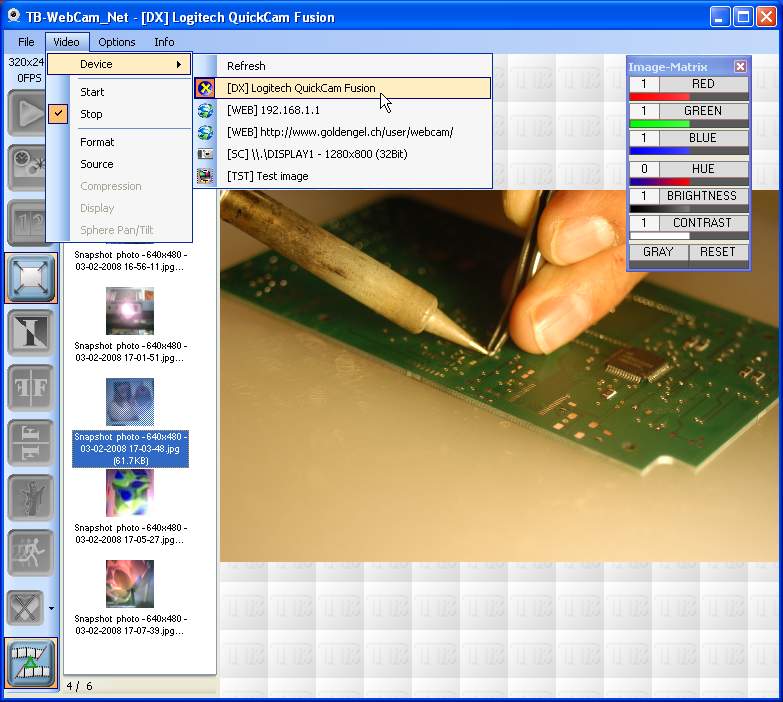
Task: Click the BLUE label button
Action: point(704,138)
